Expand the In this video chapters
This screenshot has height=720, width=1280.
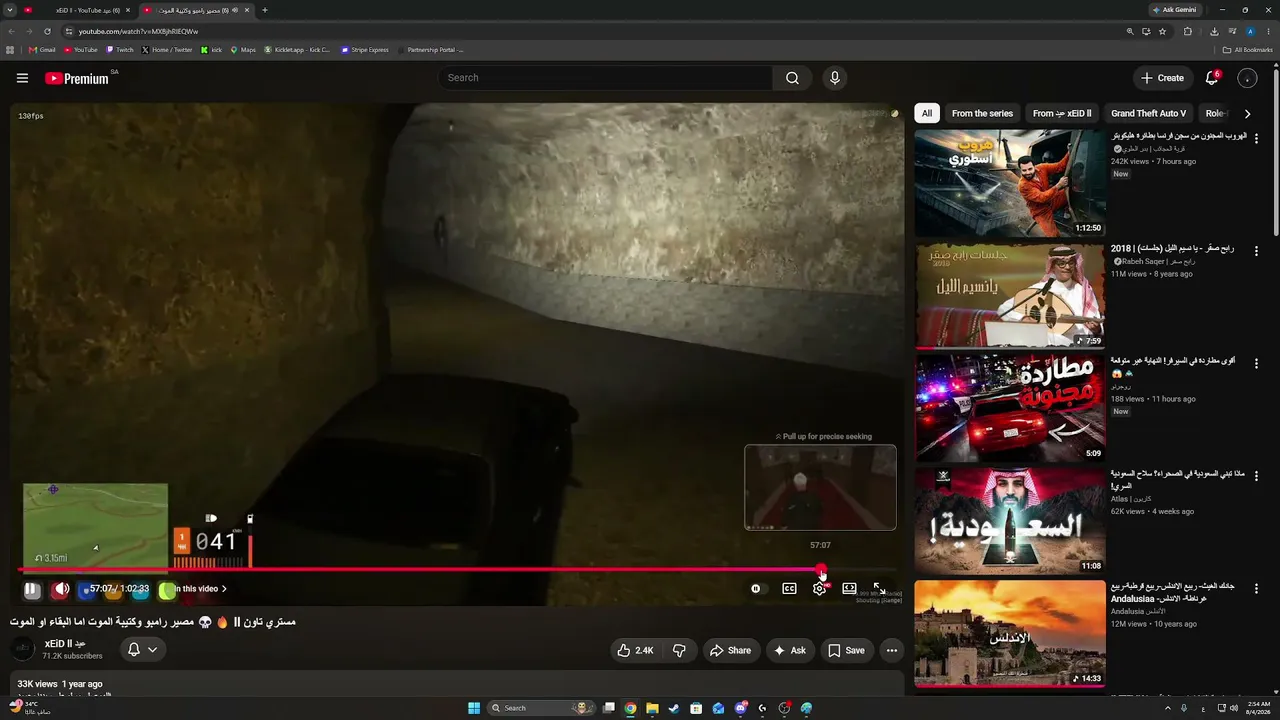click(x=201, y=589)
